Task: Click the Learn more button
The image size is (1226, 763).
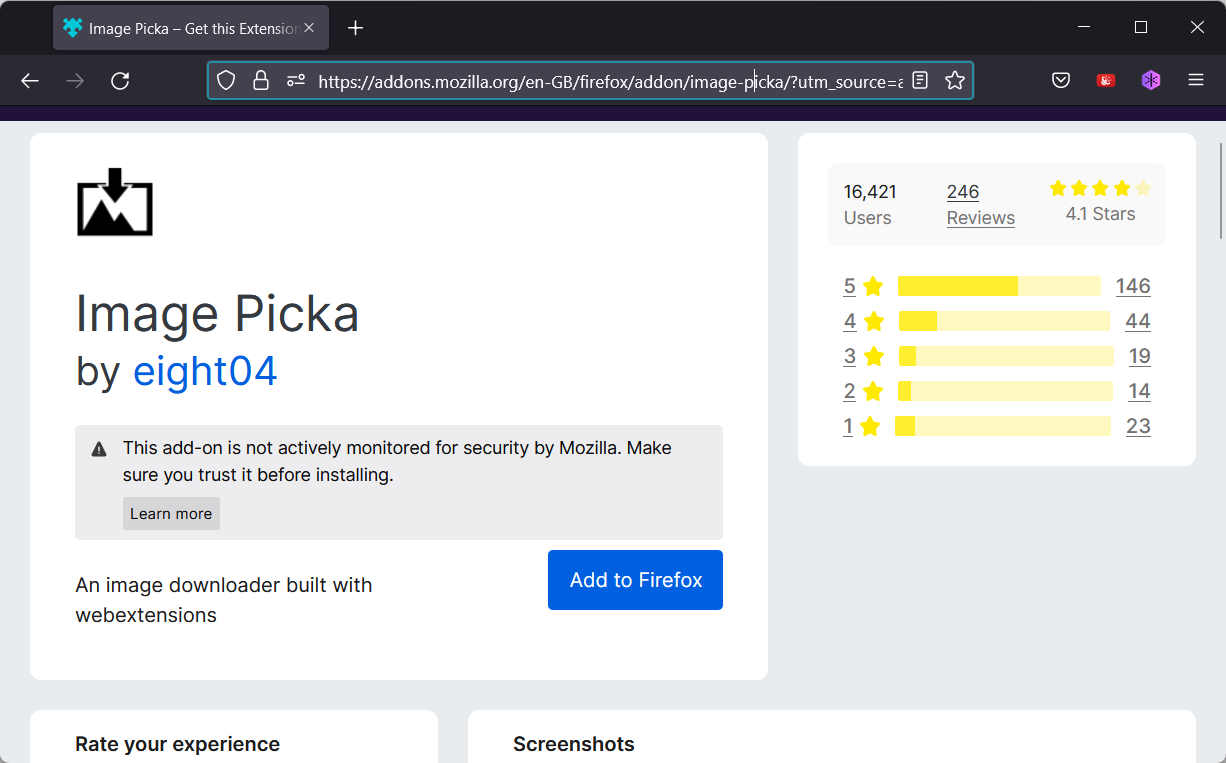Action: pos(171,513)
